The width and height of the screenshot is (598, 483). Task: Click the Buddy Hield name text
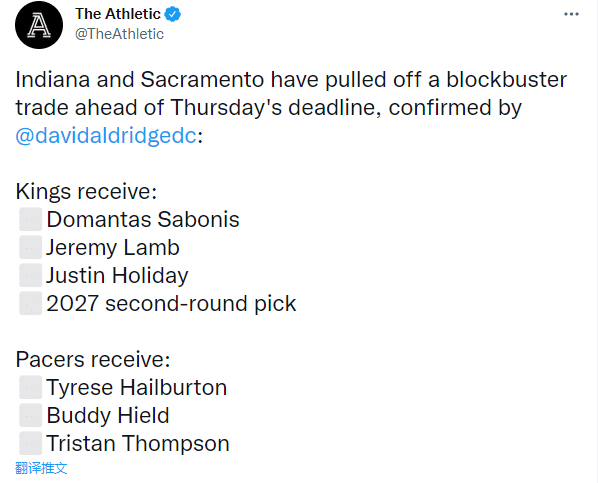coord(108,415)
